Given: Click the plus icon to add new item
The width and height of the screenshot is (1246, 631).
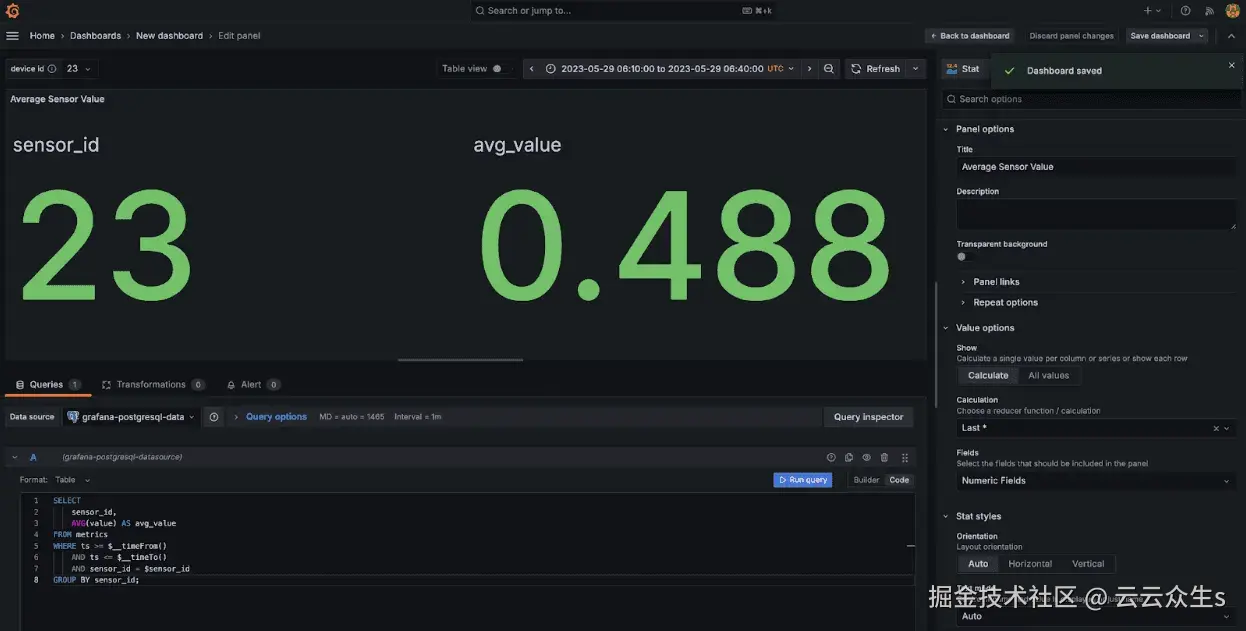Looking at the screenshot, I should tap(1148, 11).
